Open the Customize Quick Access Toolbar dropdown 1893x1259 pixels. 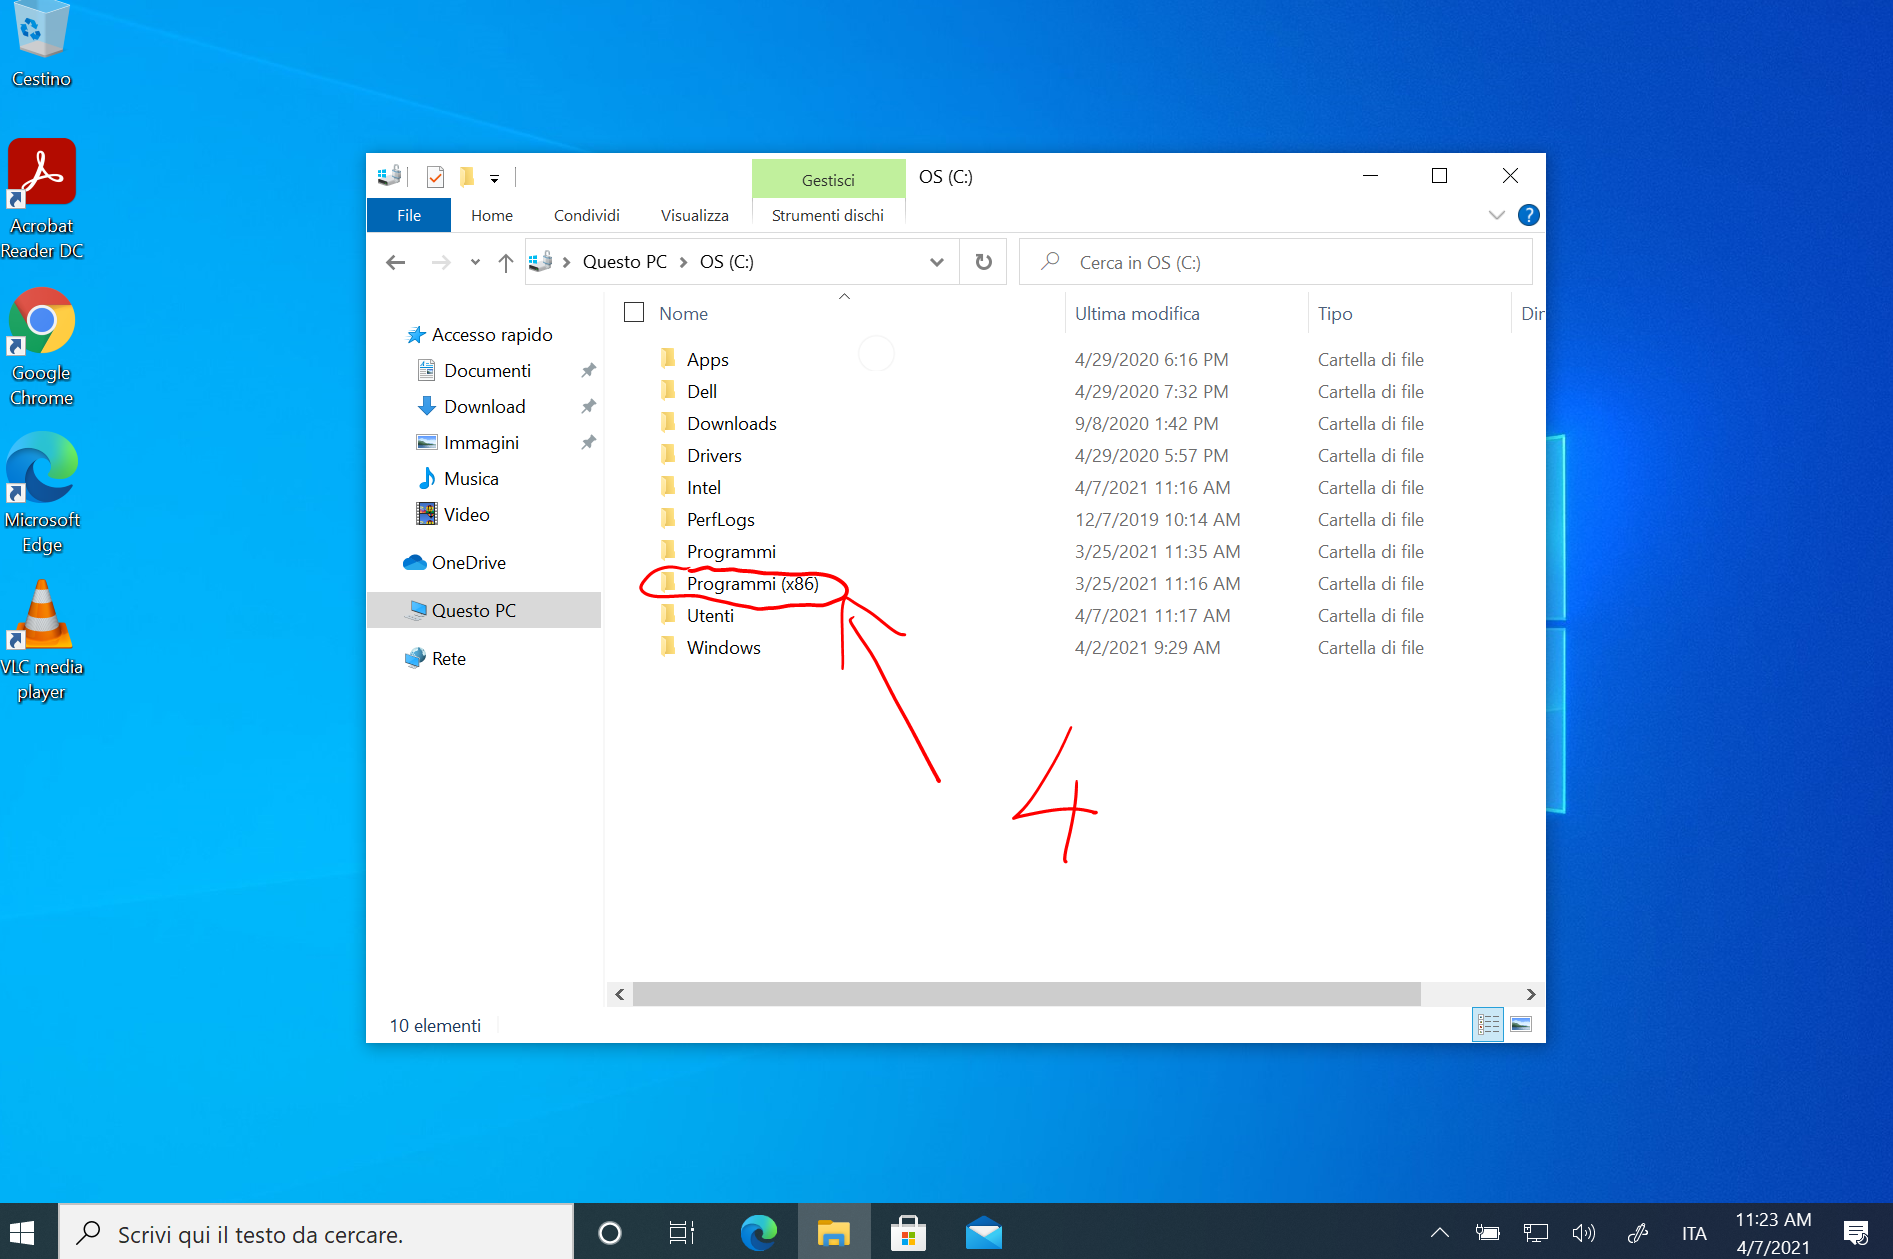point(494,178)
